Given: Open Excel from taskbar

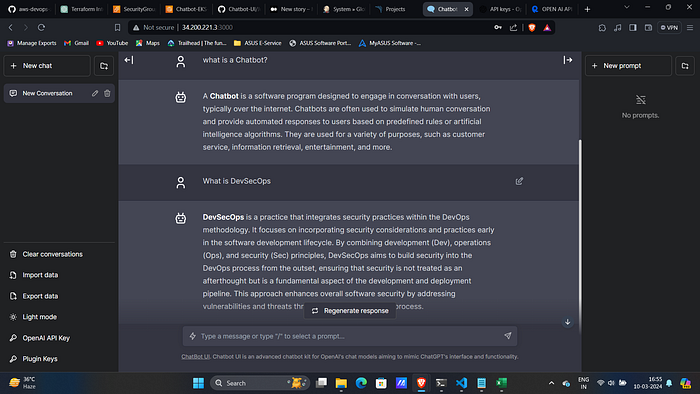Looking at the screenshot, I should click(501, 383).
